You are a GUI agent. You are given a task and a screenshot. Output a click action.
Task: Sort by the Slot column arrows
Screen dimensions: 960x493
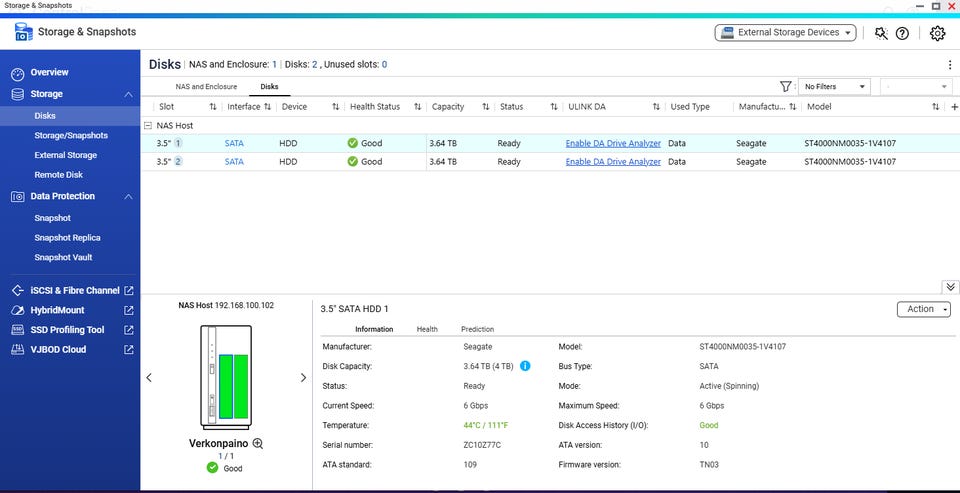point(212,107)
